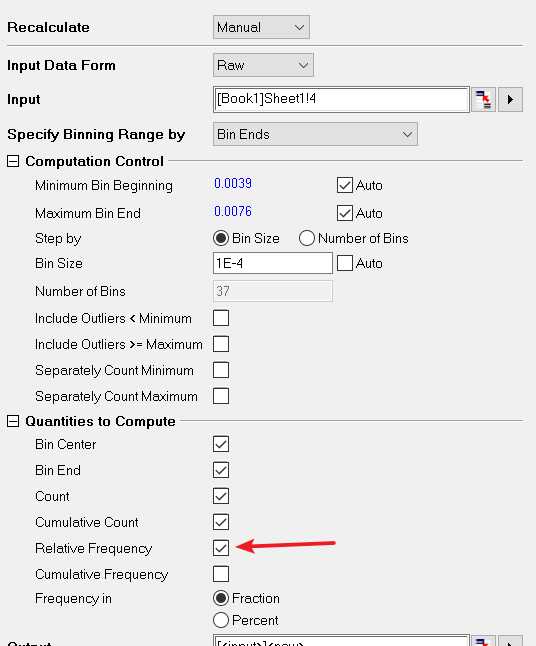Check Include Outliers >= Maximum
This screenshot has height=646, width=536.
[x=221, y=344]
